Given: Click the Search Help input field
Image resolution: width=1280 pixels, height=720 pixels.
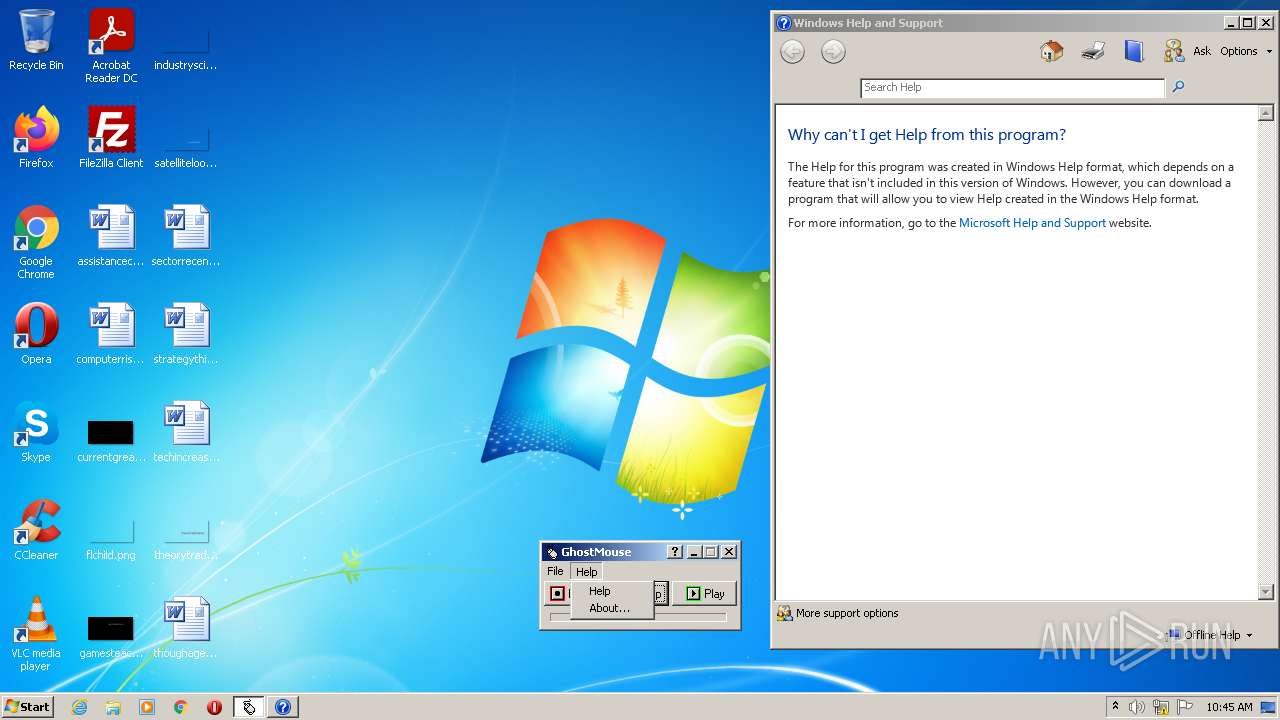Looking at the screenshot, I should coord(1012,87).
